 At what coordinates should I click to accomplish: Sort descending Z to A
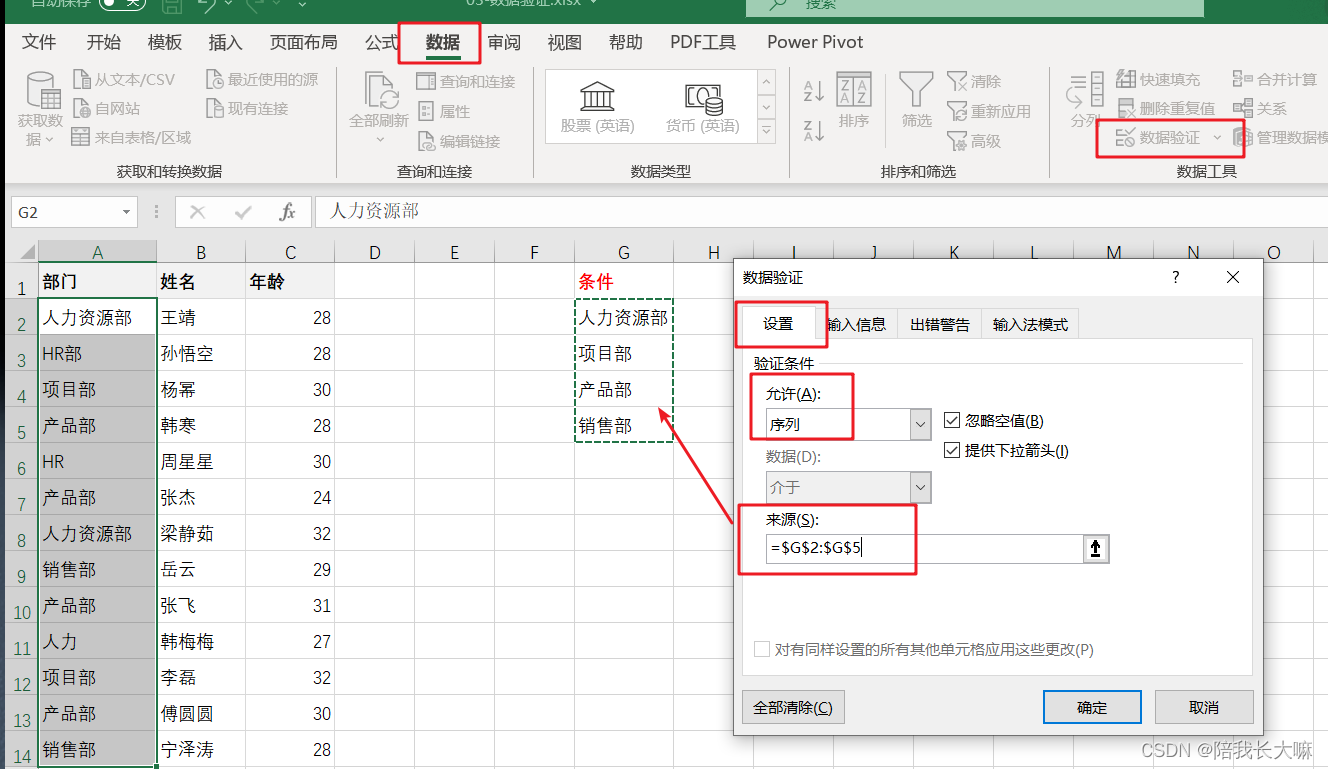click(x=814, y=130)
